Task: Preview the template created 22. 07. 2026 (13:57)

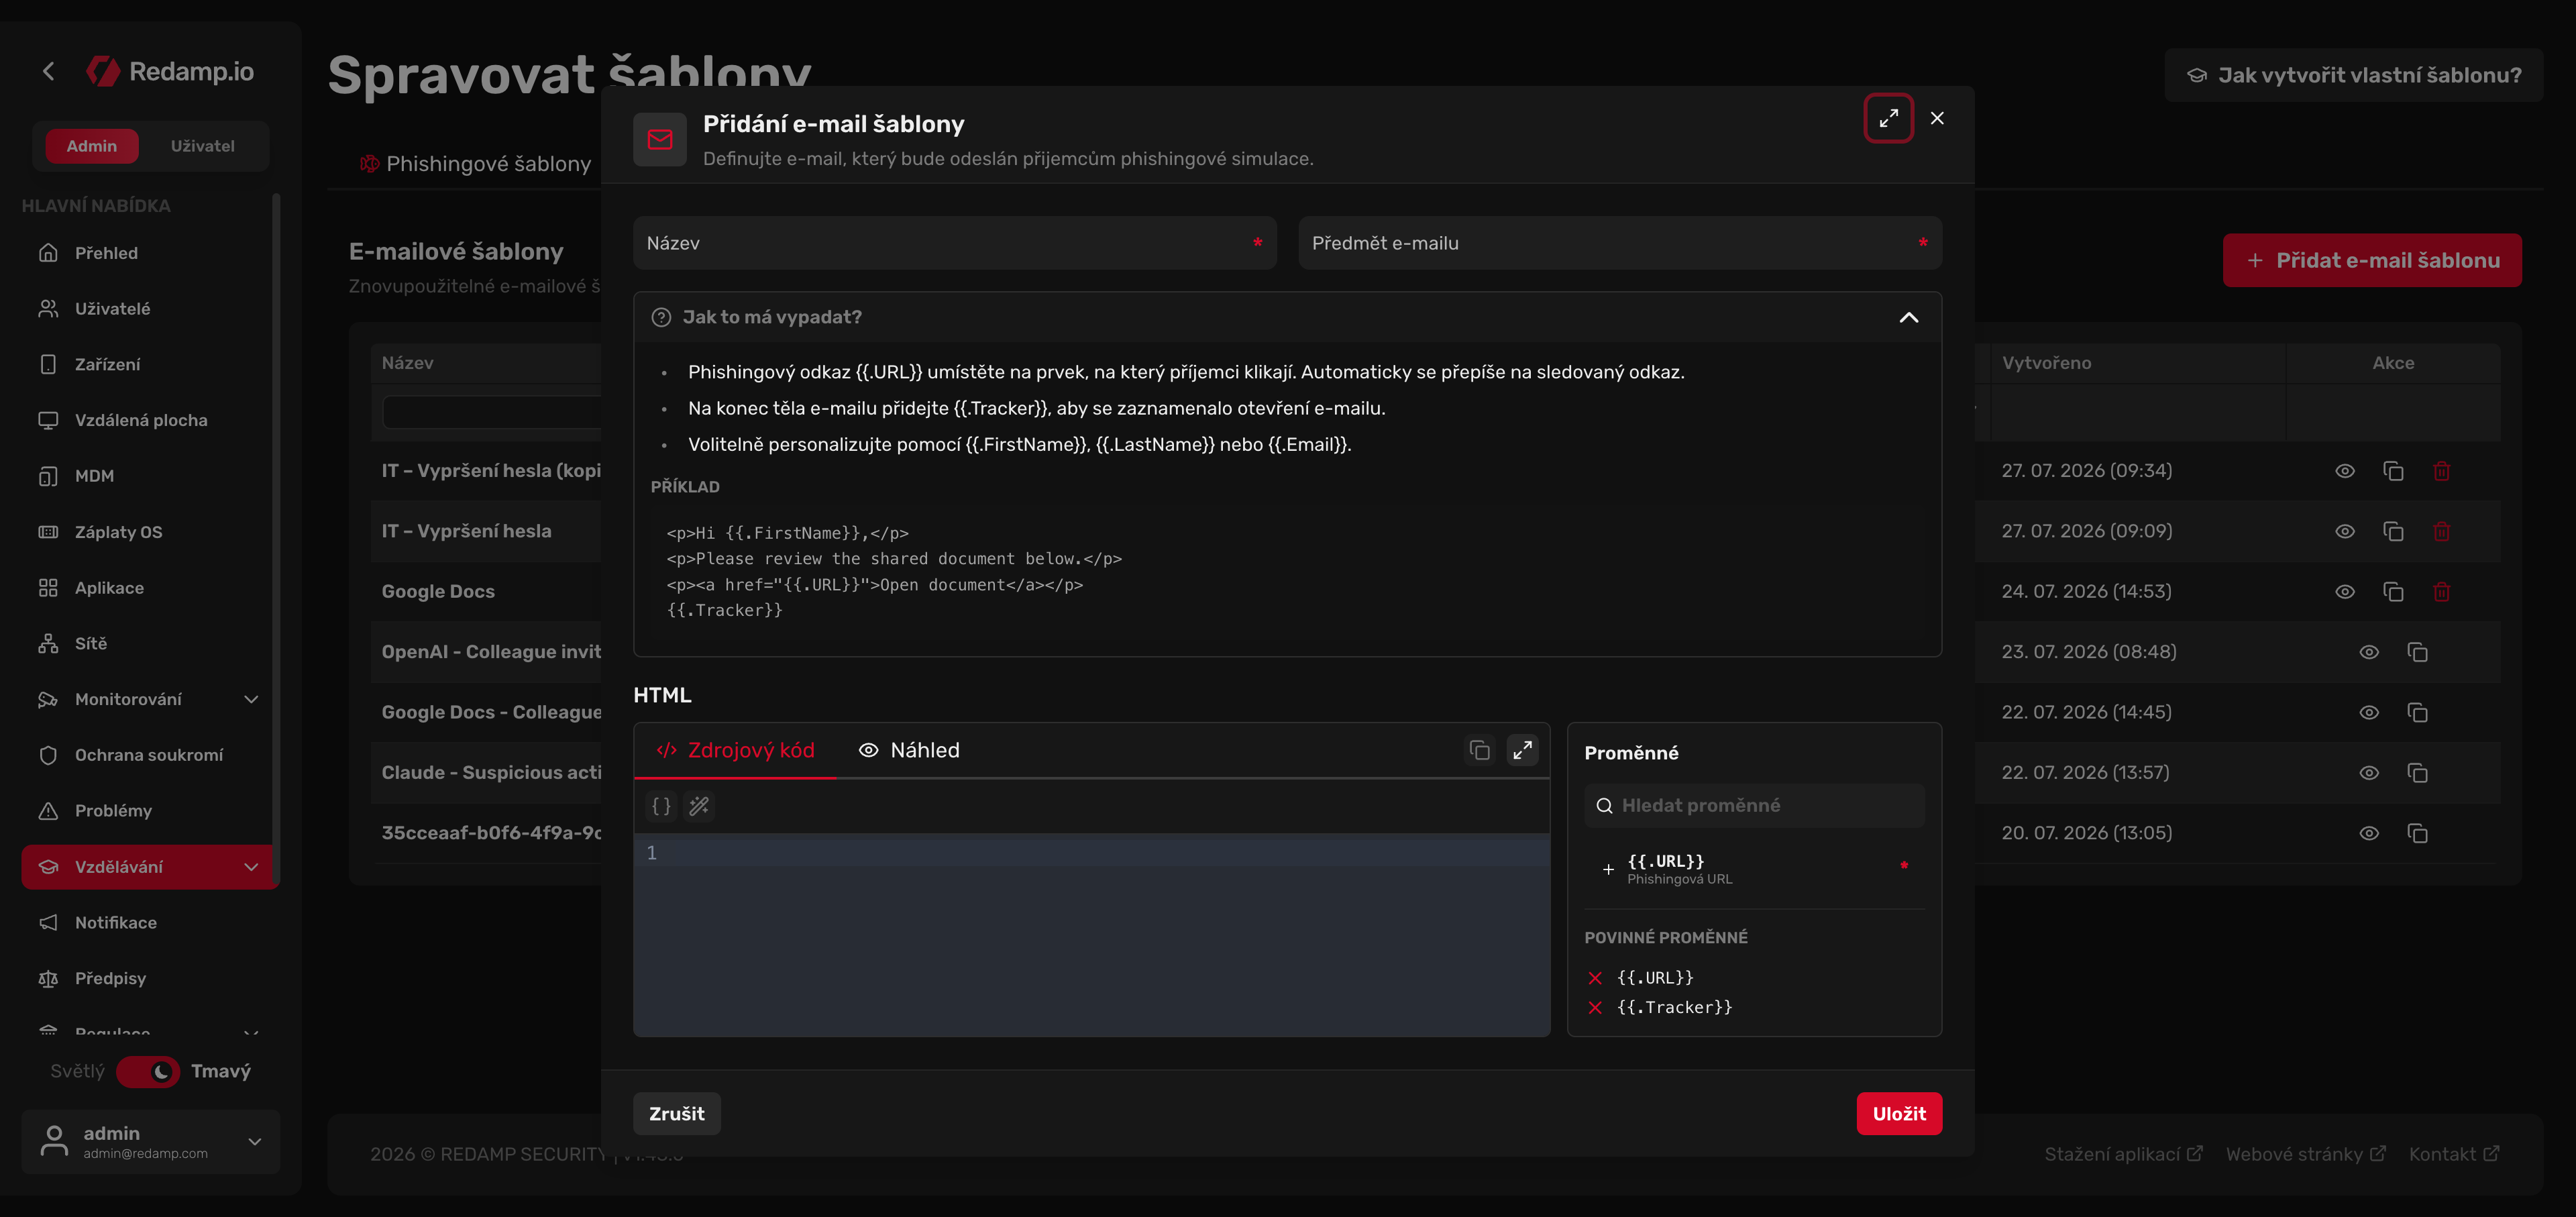Action: (x=2368, y=773)
